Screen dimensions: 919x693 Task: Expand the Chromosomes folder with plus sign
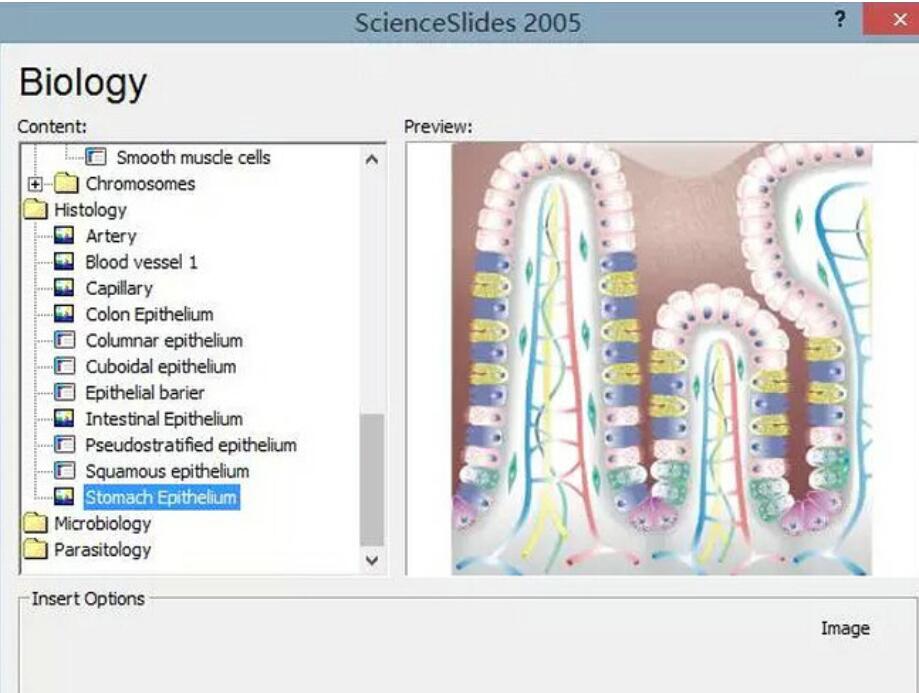pos(37,184)
